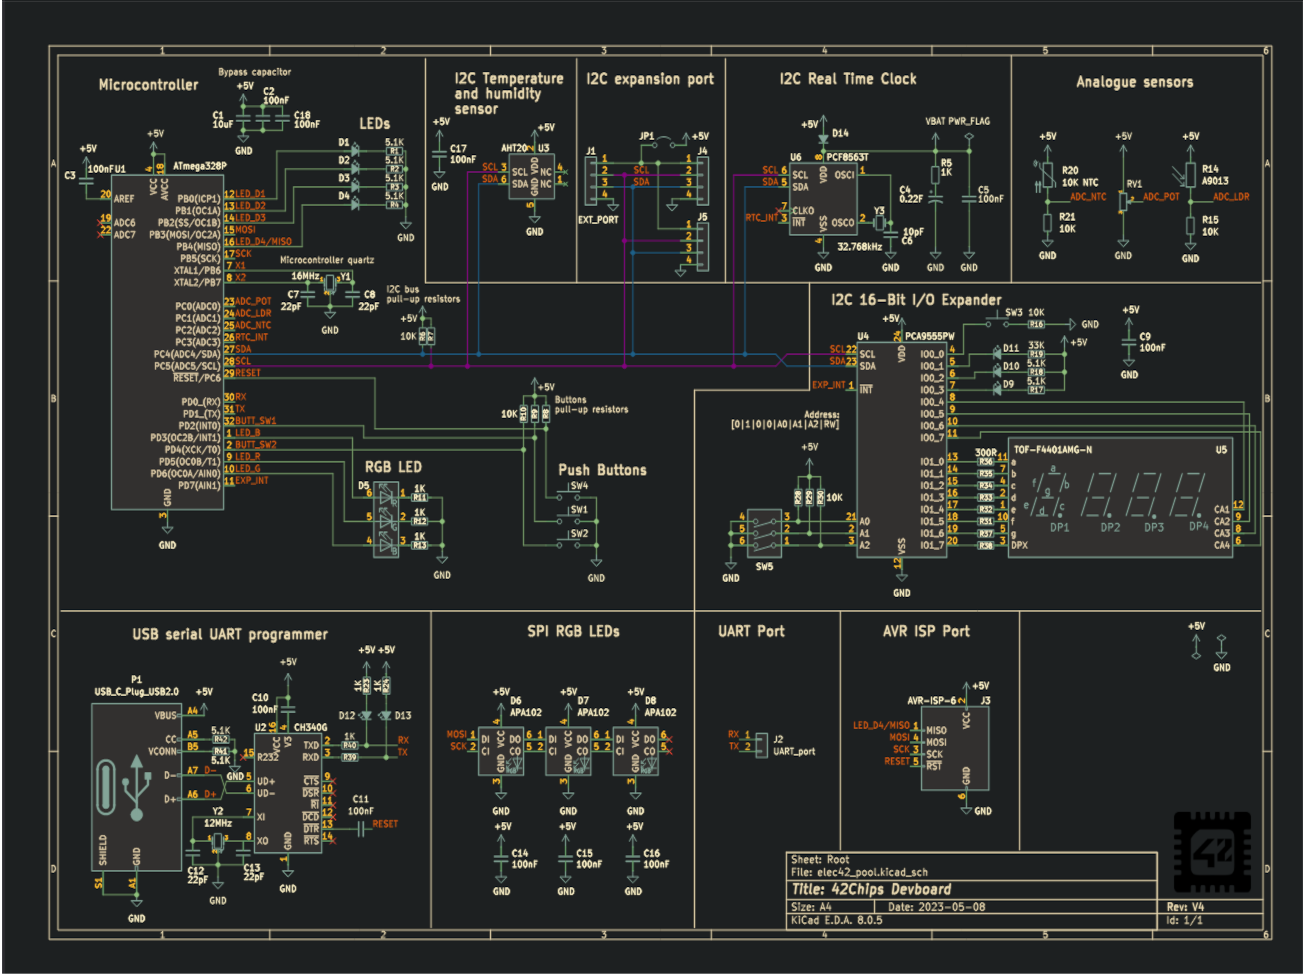Select the 32.768kHz crystal Y3
This screenshot has width=1303, height=976.
(x=878, y=224)
